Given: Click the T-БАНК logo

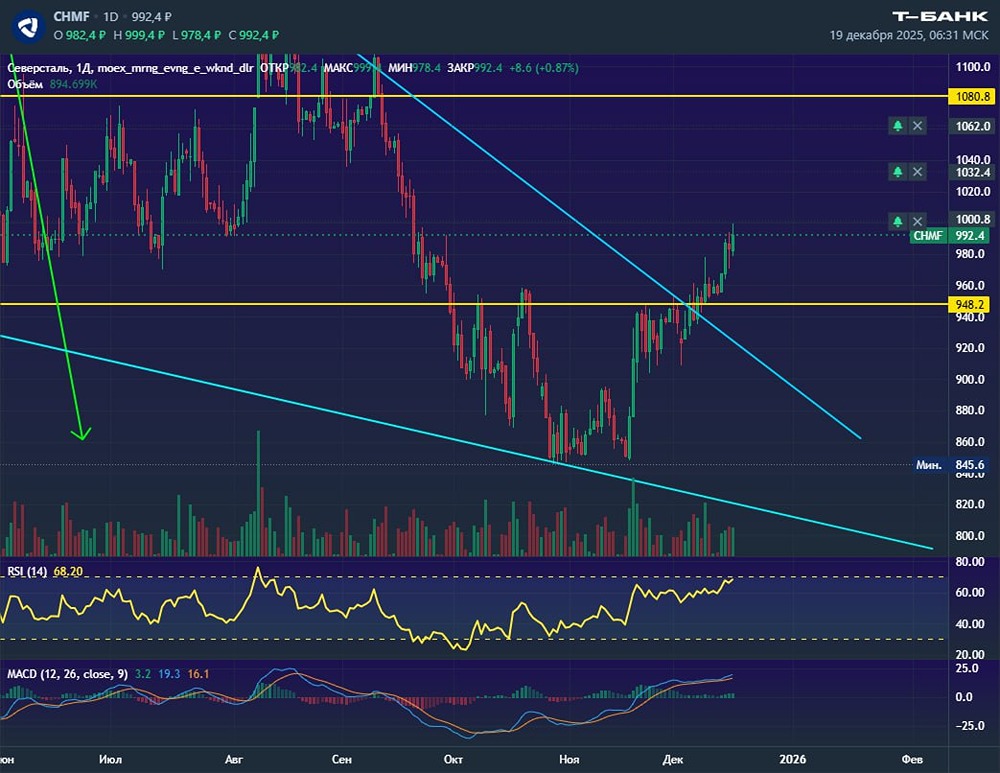Looking at the screenshot, I should pyautogui.click(x=940, y=17).
